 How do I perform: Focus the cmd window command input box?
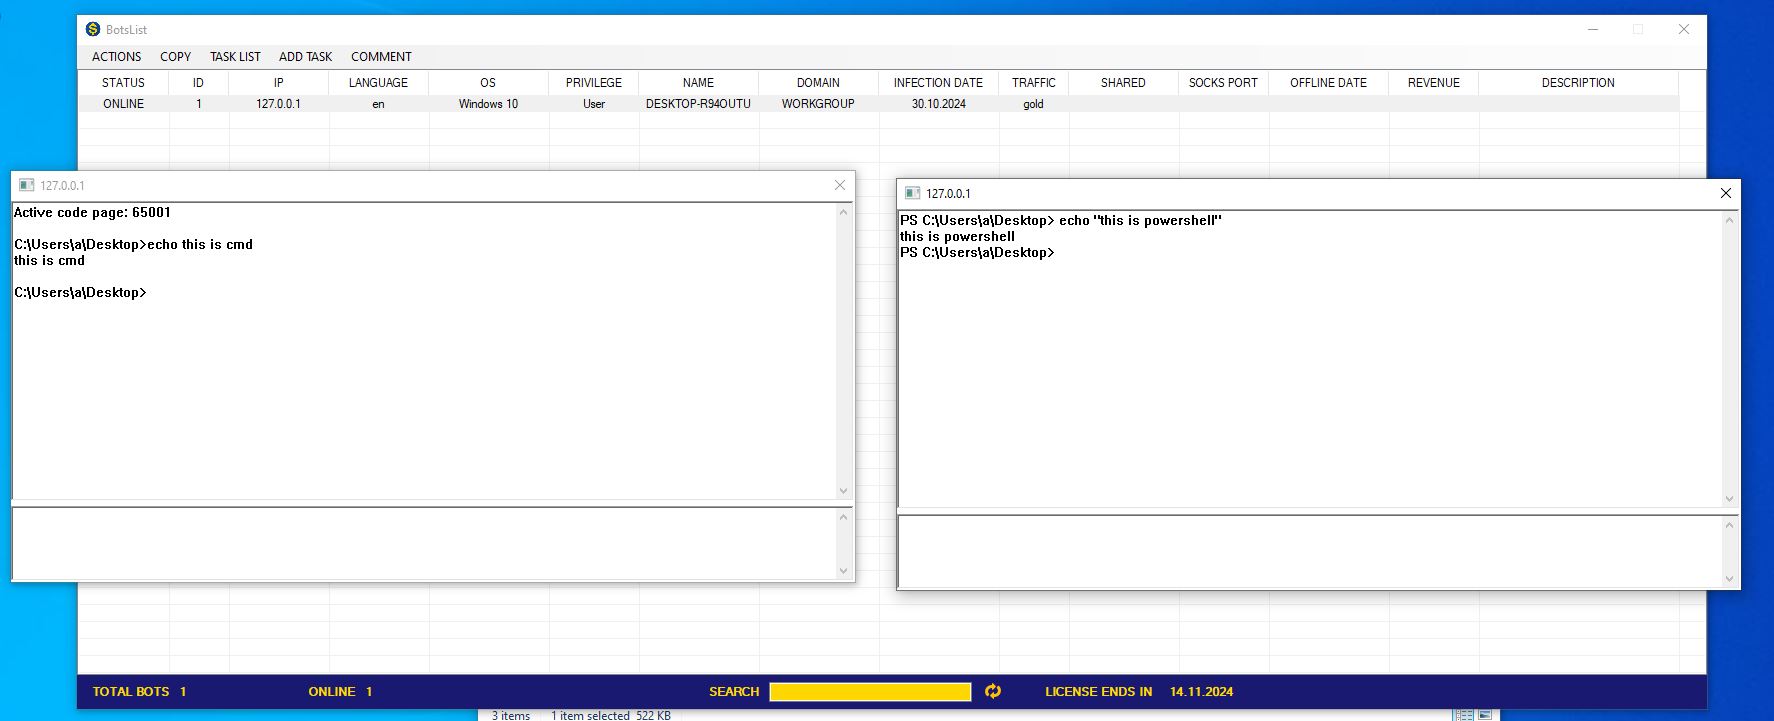[x=423, y=544]
